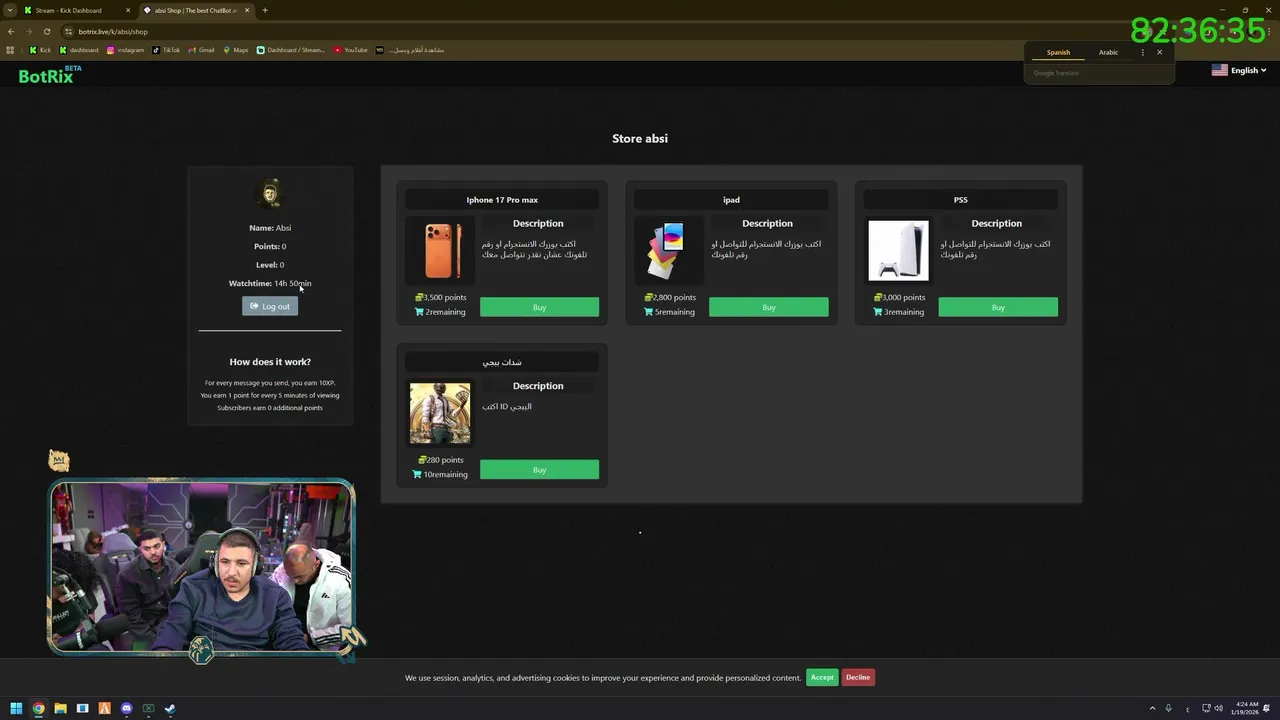
Task: Switch to the absi Shop browser tab
Action: point(195,10)
